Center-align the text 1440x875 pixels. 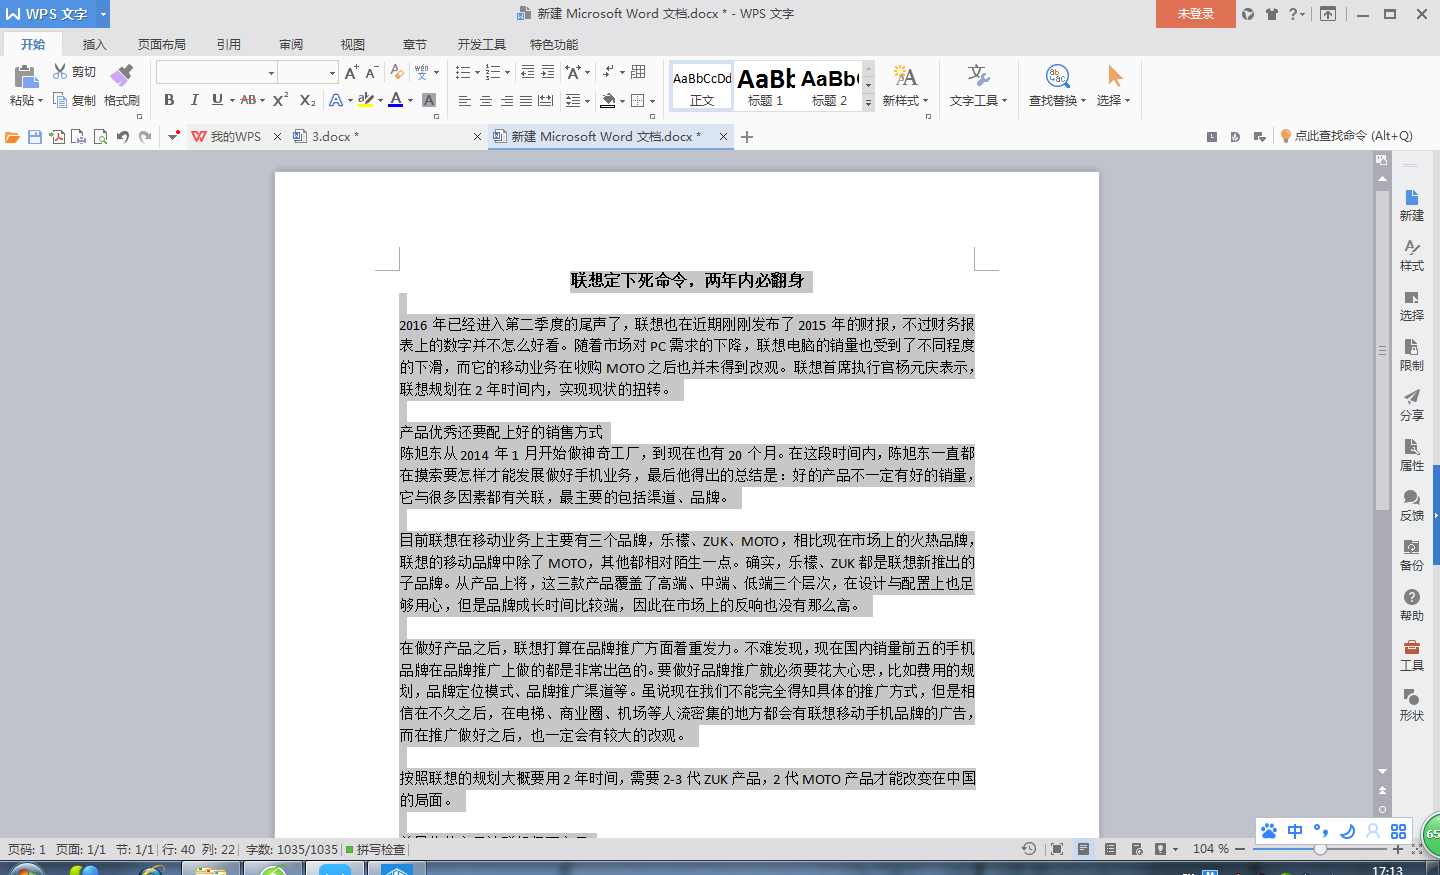[486, 100]
